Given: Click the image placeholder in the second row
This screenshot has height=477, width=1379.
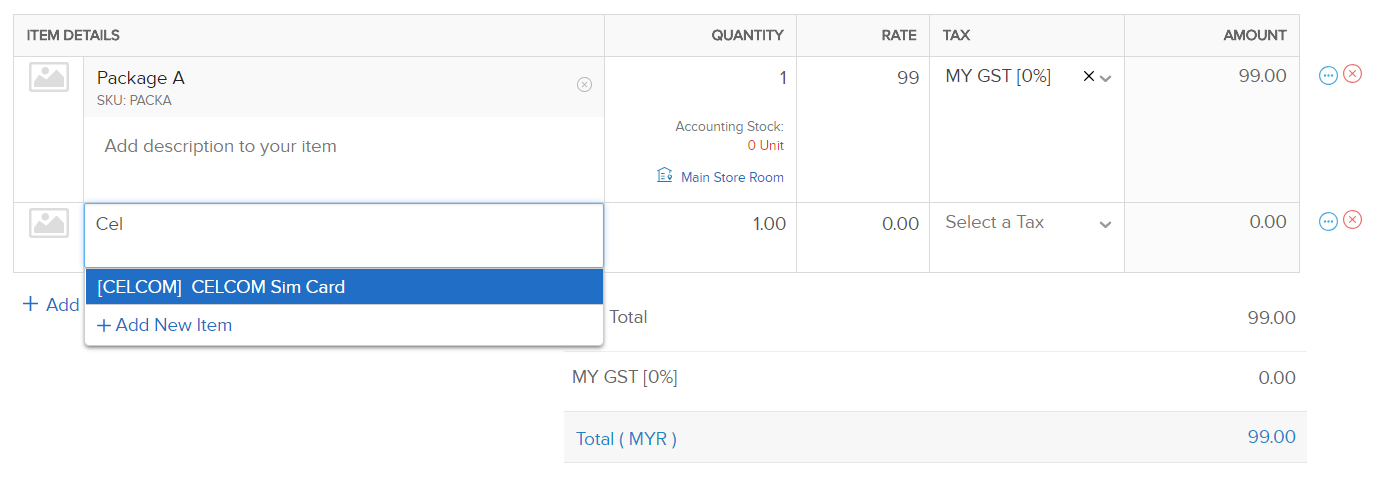Looking at the screenshot, I should tap(49, 223).
